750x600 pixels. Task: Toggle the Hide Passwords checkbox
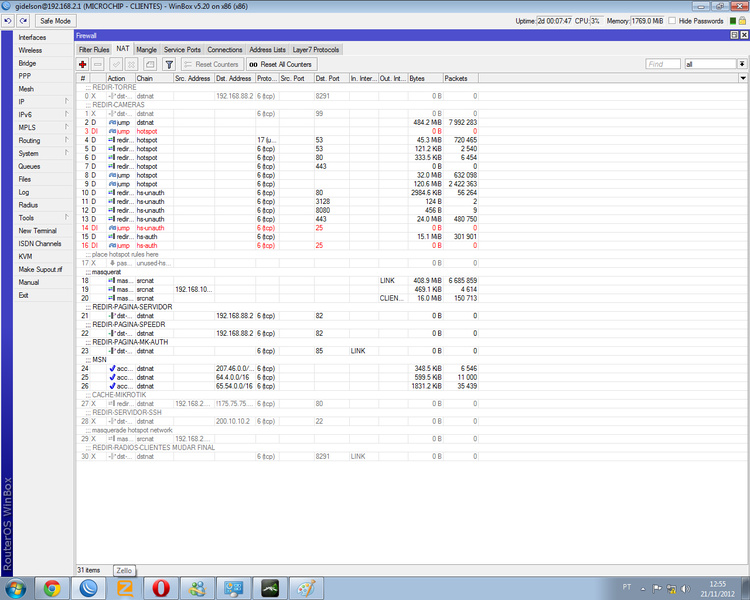pyautogui.click(x=672, y=21)
